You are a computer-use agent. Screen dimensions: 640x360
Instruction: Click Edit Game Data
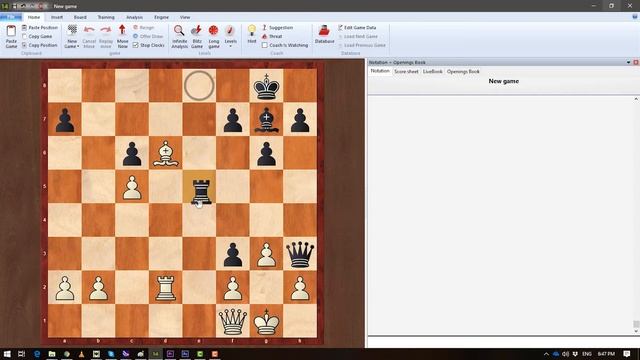(x=357, y=27)
